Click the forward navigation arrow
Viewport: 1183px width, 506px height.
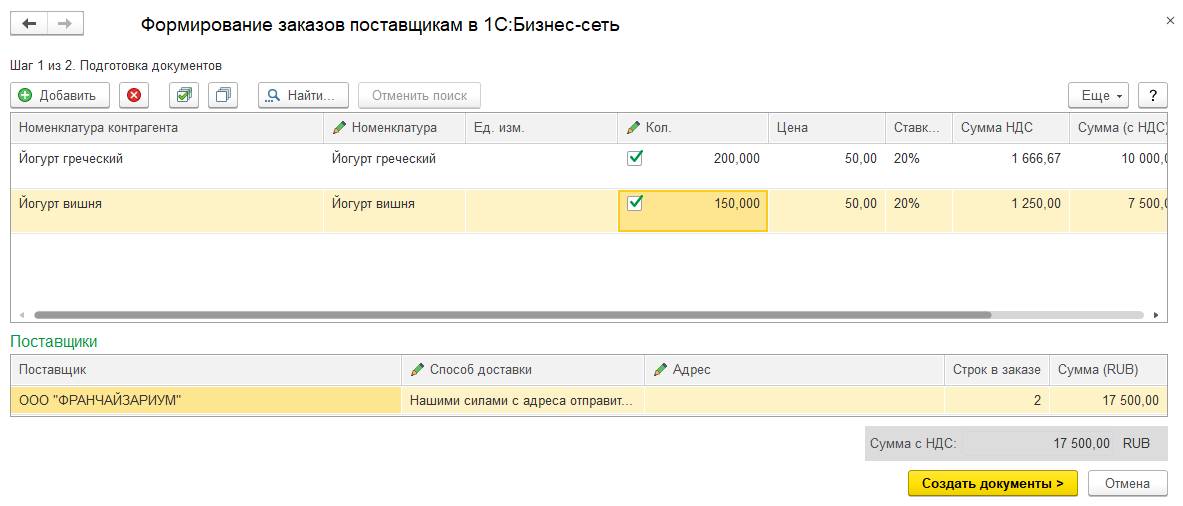pyautogui.click(x=65, y=24)
